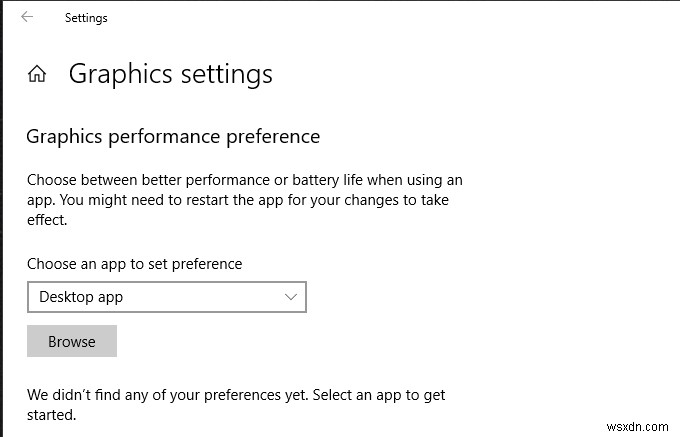Select the "Graphics settings" page heading
Viewport: 680px width, 437px height.
point(170,74)
